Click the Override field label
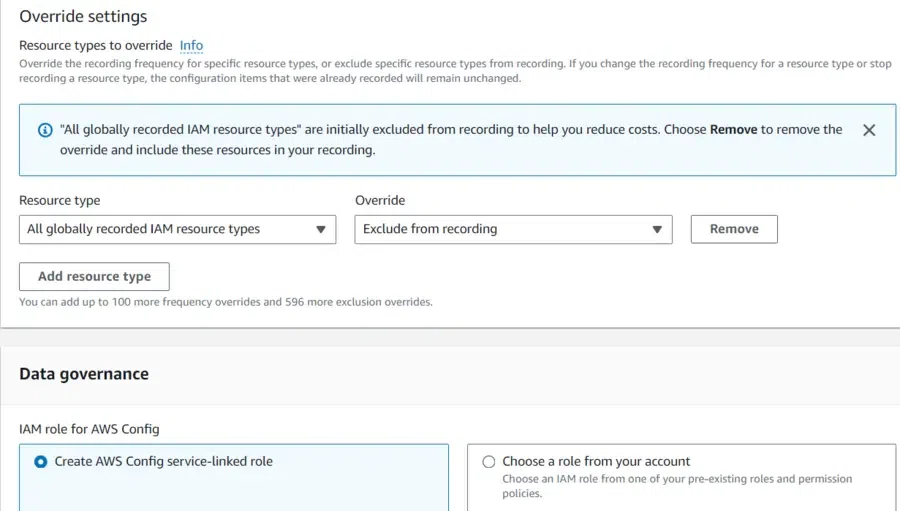This screenshot has height=511, width=900. tap(380, 200)
